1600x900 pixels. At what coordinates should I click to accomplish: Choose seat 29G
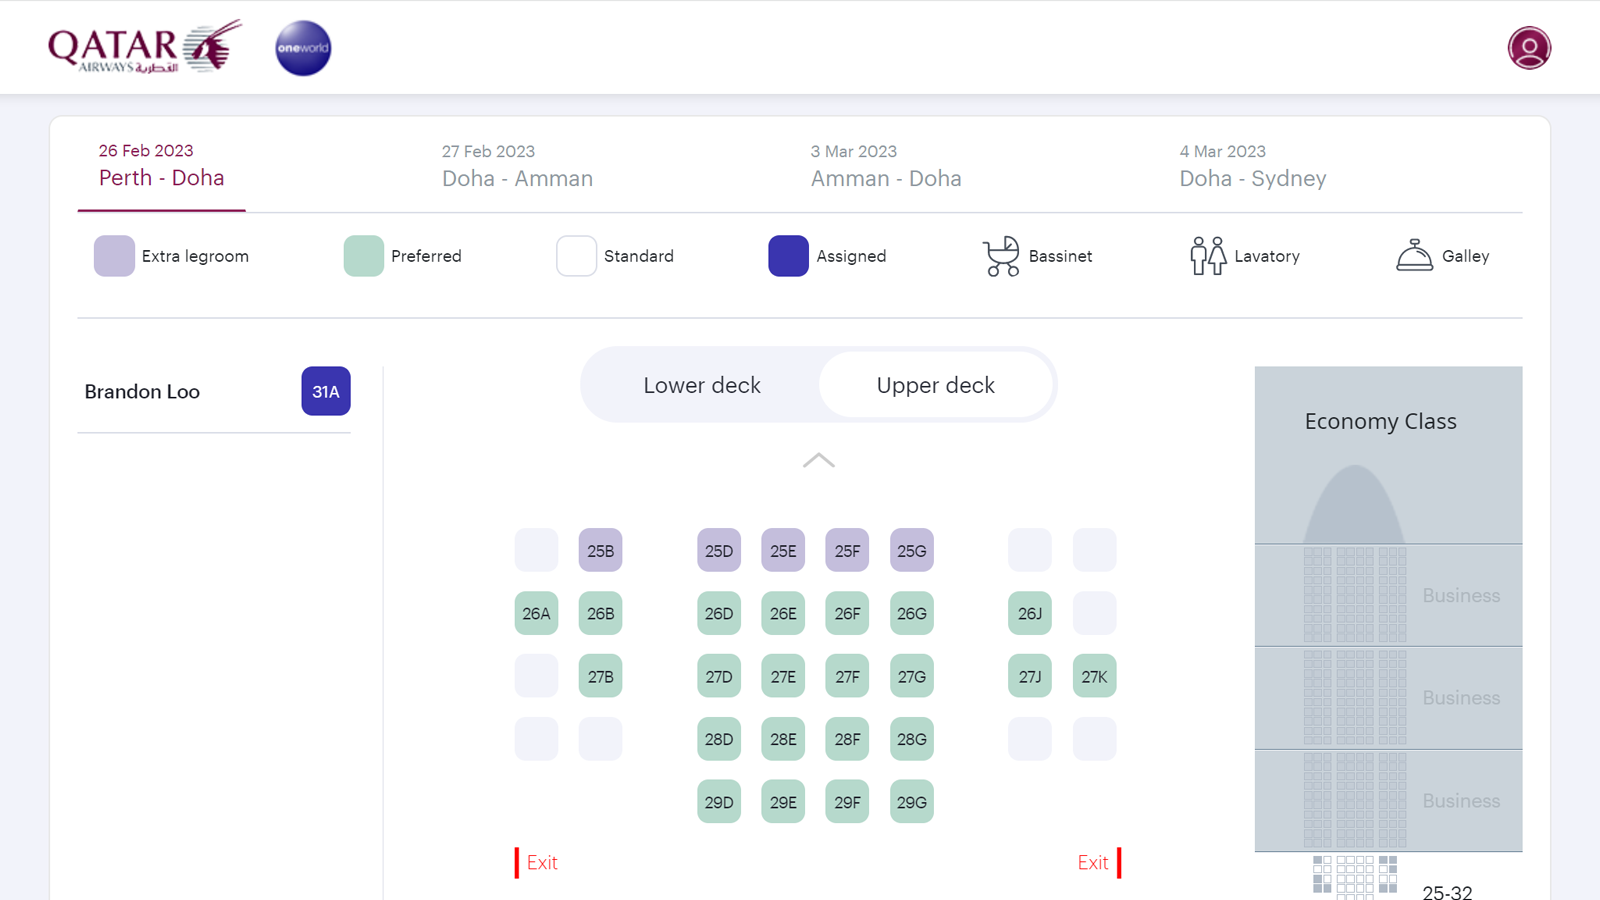click(x=912, y=802)
